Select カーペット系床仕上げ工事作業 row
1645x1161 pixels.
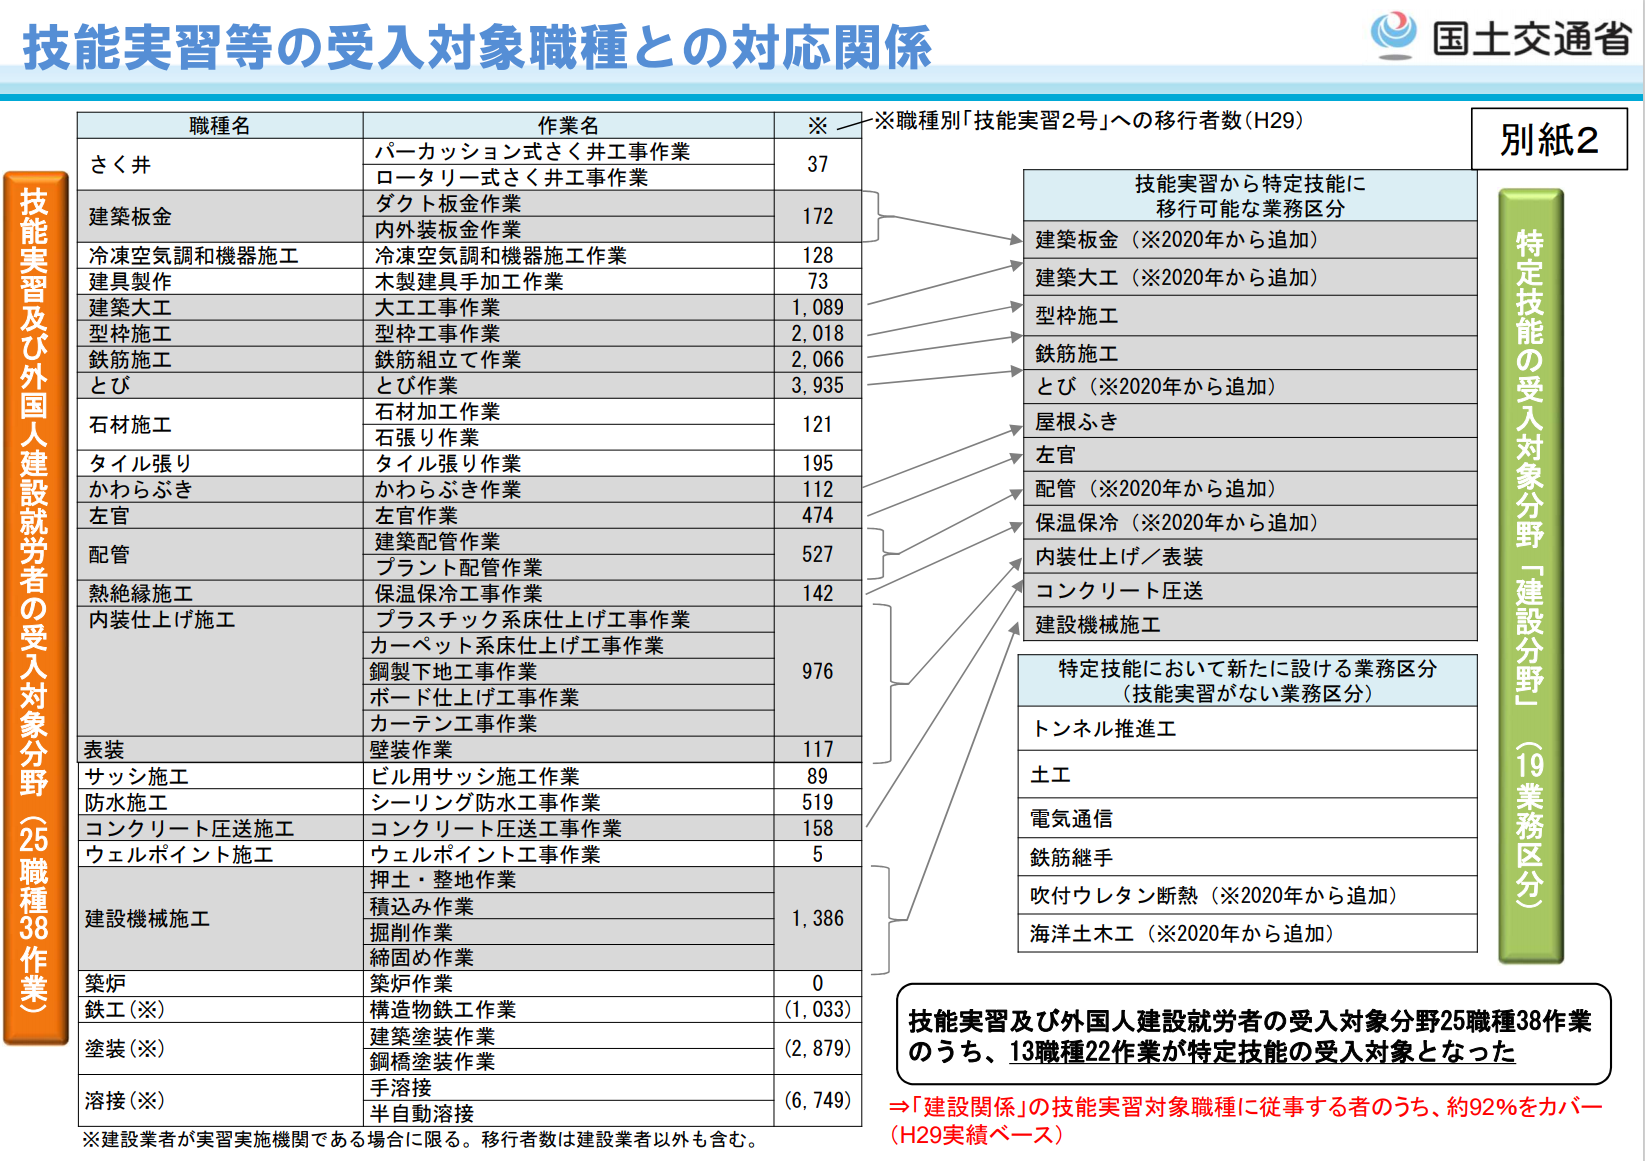[x=568, y=645]
